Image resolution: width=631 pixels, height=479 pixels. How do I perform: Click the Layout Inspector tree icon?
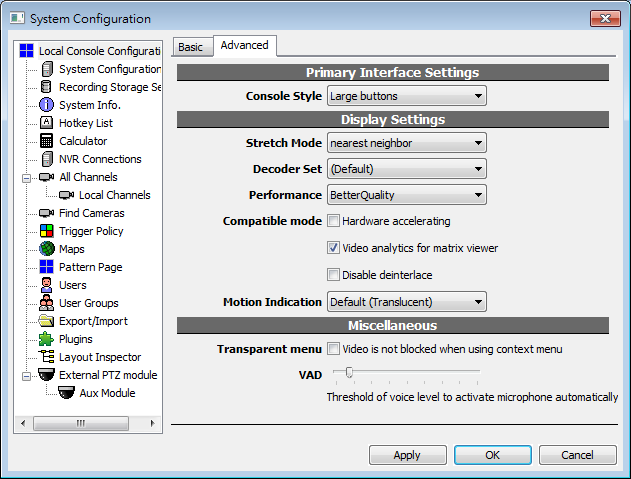[47, 357]
